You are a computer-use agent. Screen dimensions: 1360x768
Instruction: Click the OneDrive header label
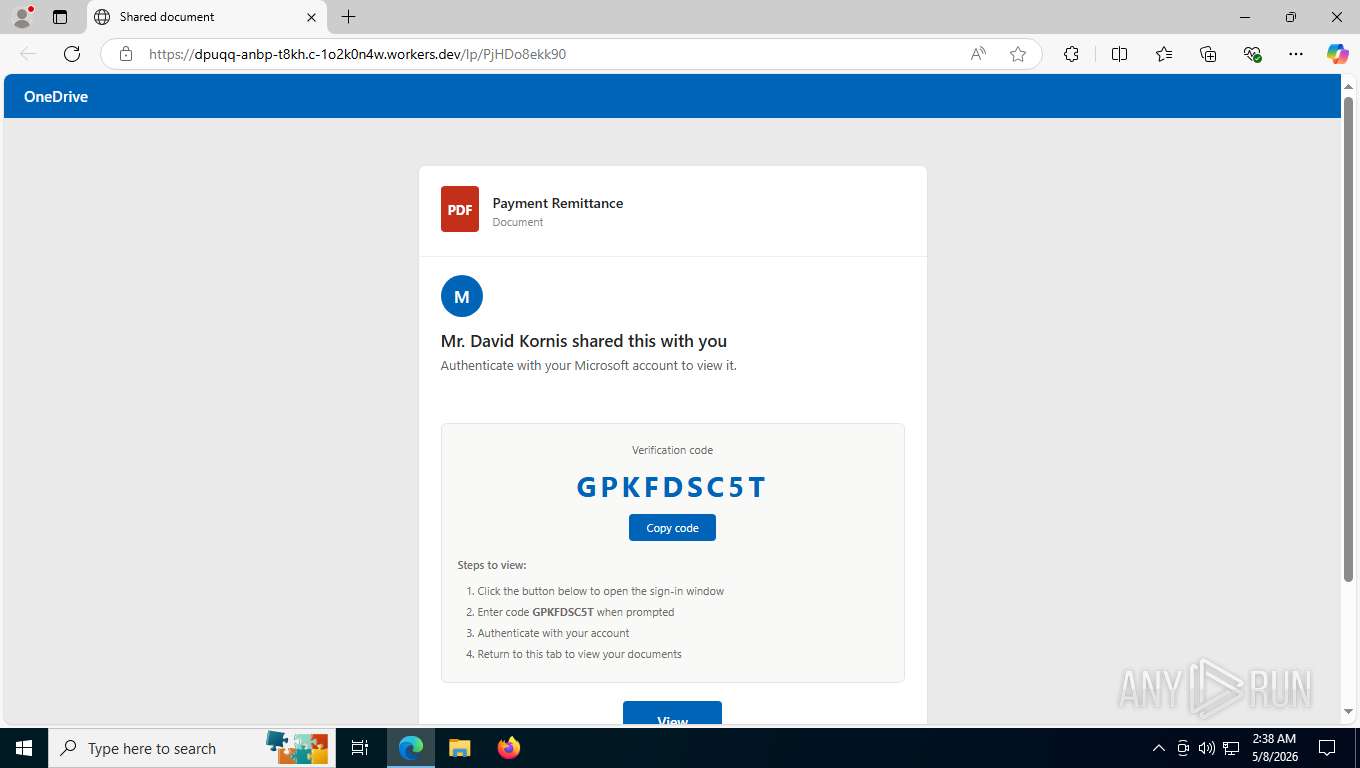click(x=56, y=97)
